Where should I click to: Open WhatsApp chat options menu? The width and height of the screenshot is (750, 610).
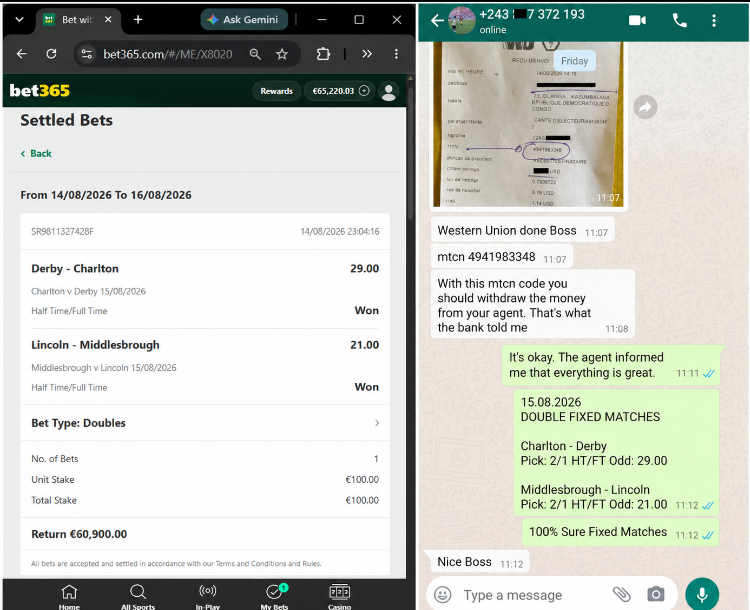click(x=714, y=20)
